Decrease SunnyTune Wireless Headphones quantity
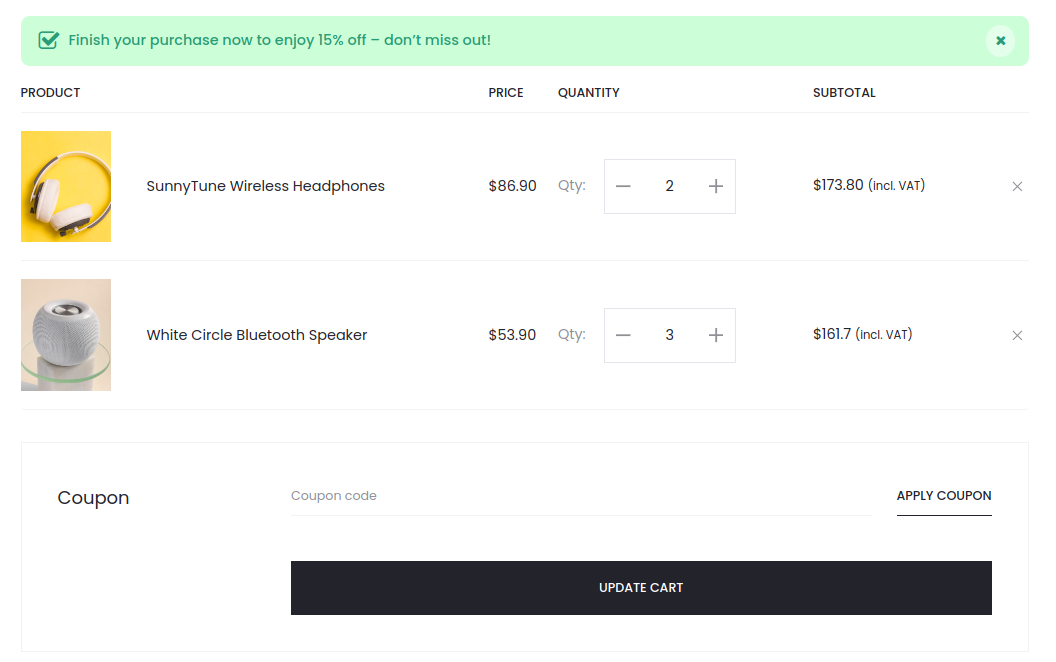This screenshot has width=1056, height=662. tap(624, 187)
